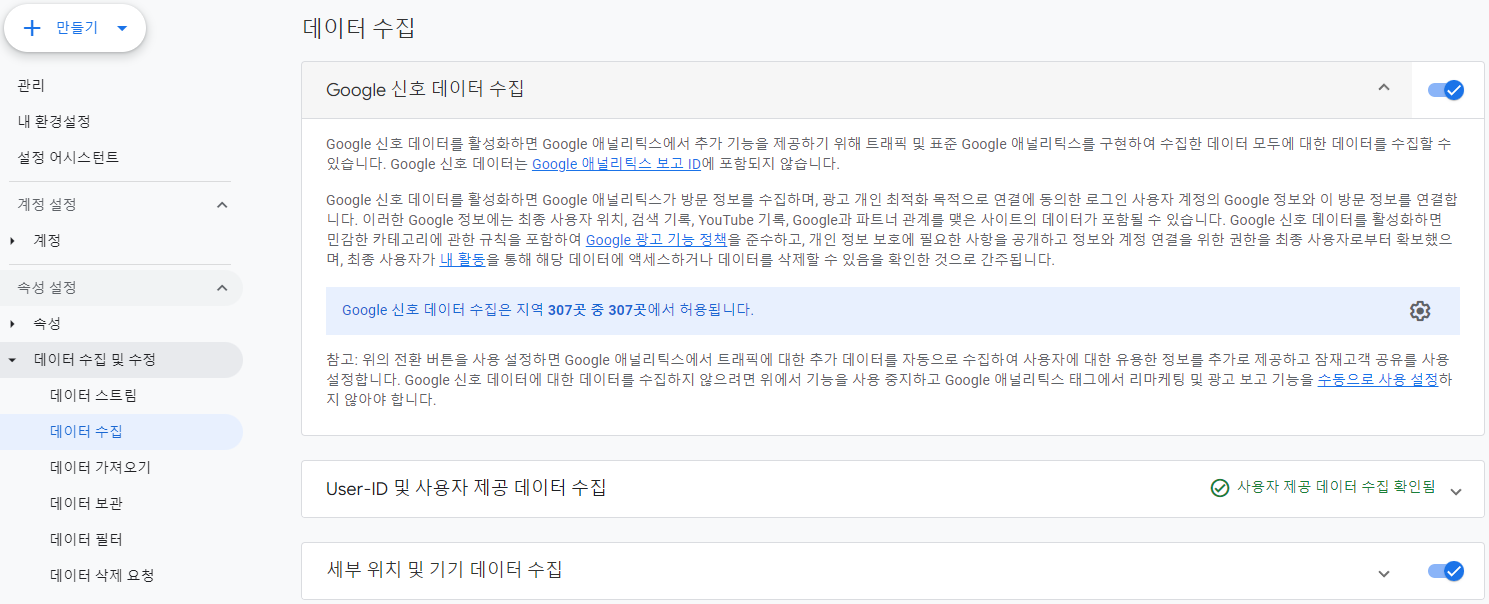Follow the Google 애널리틱스 보고 ID link
Image resolution: width=1489 pixels, height=604 pixels.
[x=616, y=164]
